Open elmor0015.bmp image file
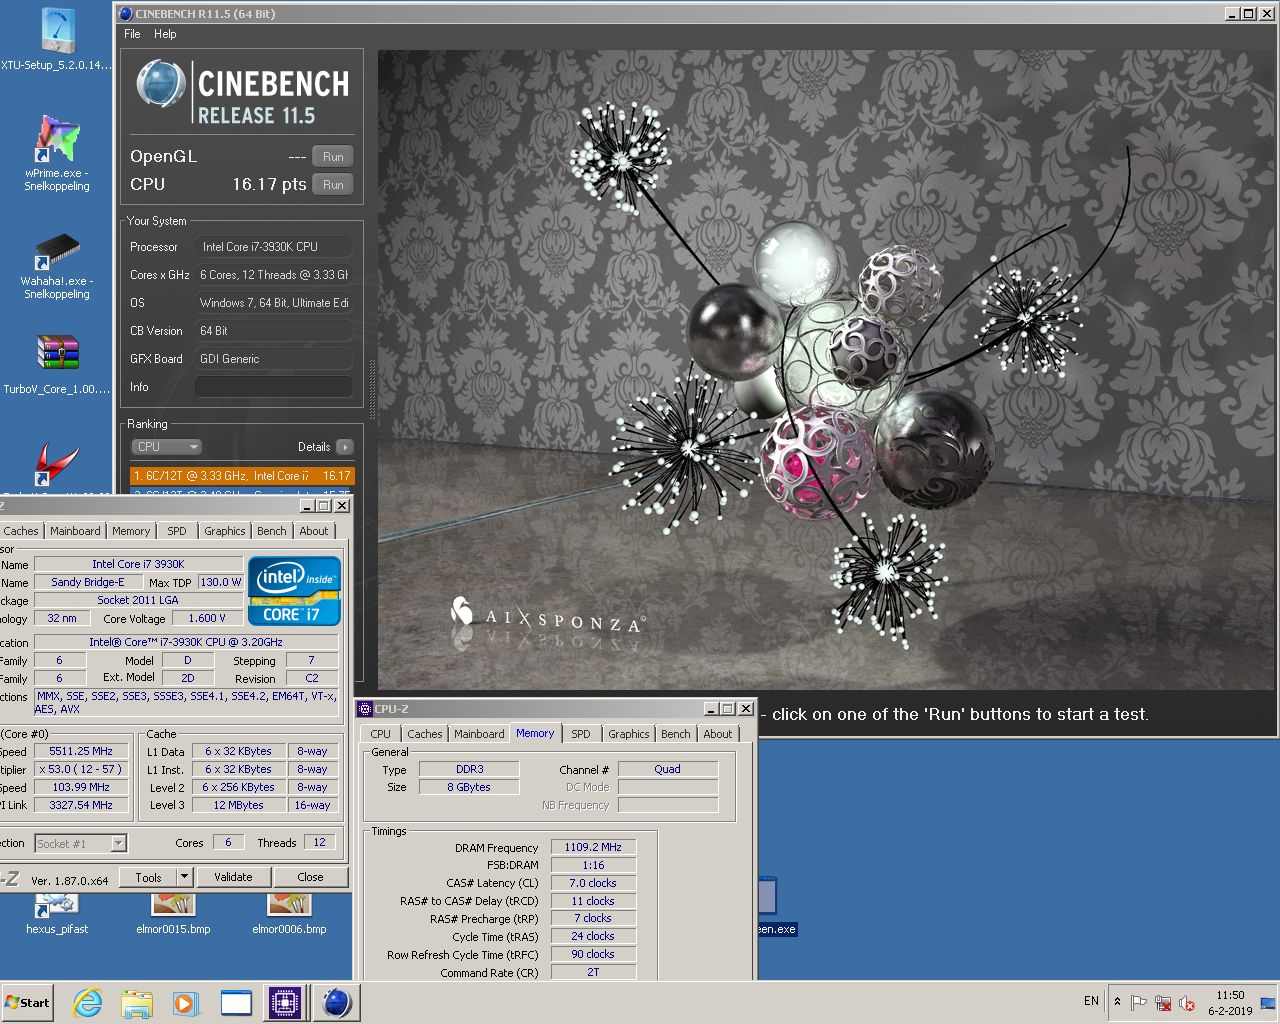1280x1024 pixels. 173,916
